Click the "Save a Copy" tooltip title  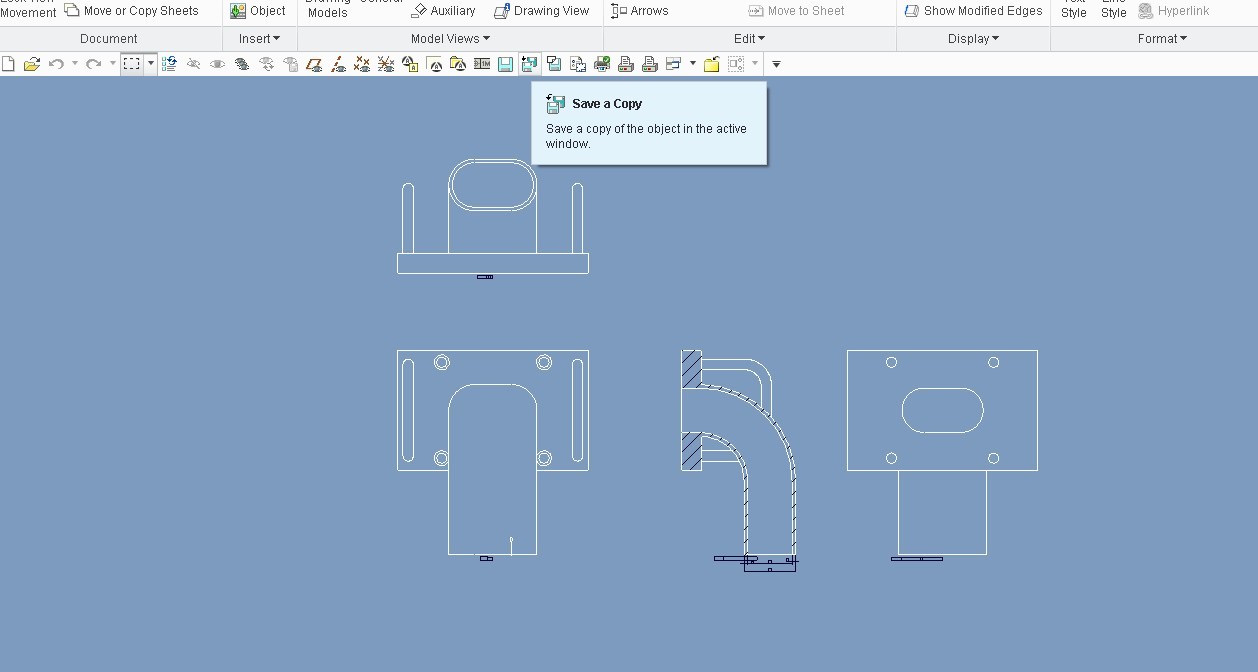607,104
